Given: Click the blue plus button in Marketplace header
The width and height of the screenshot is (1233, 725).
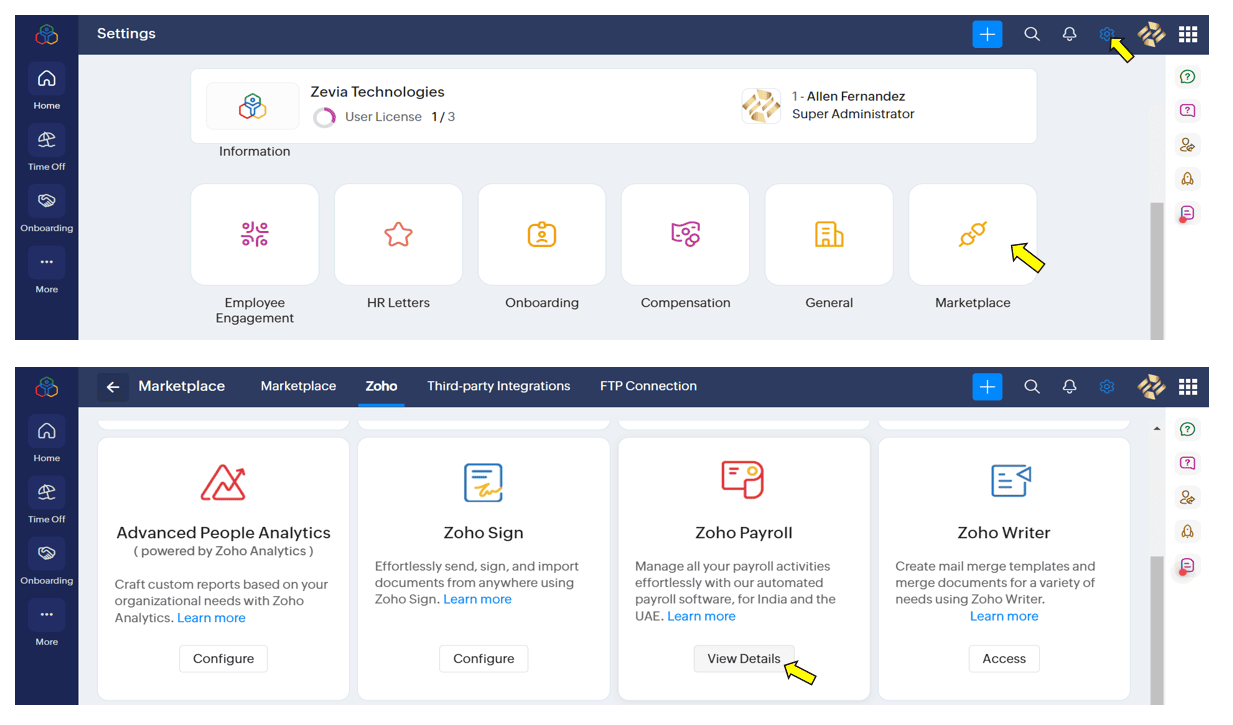Looking at the screenshot, I should coord(987,387).
